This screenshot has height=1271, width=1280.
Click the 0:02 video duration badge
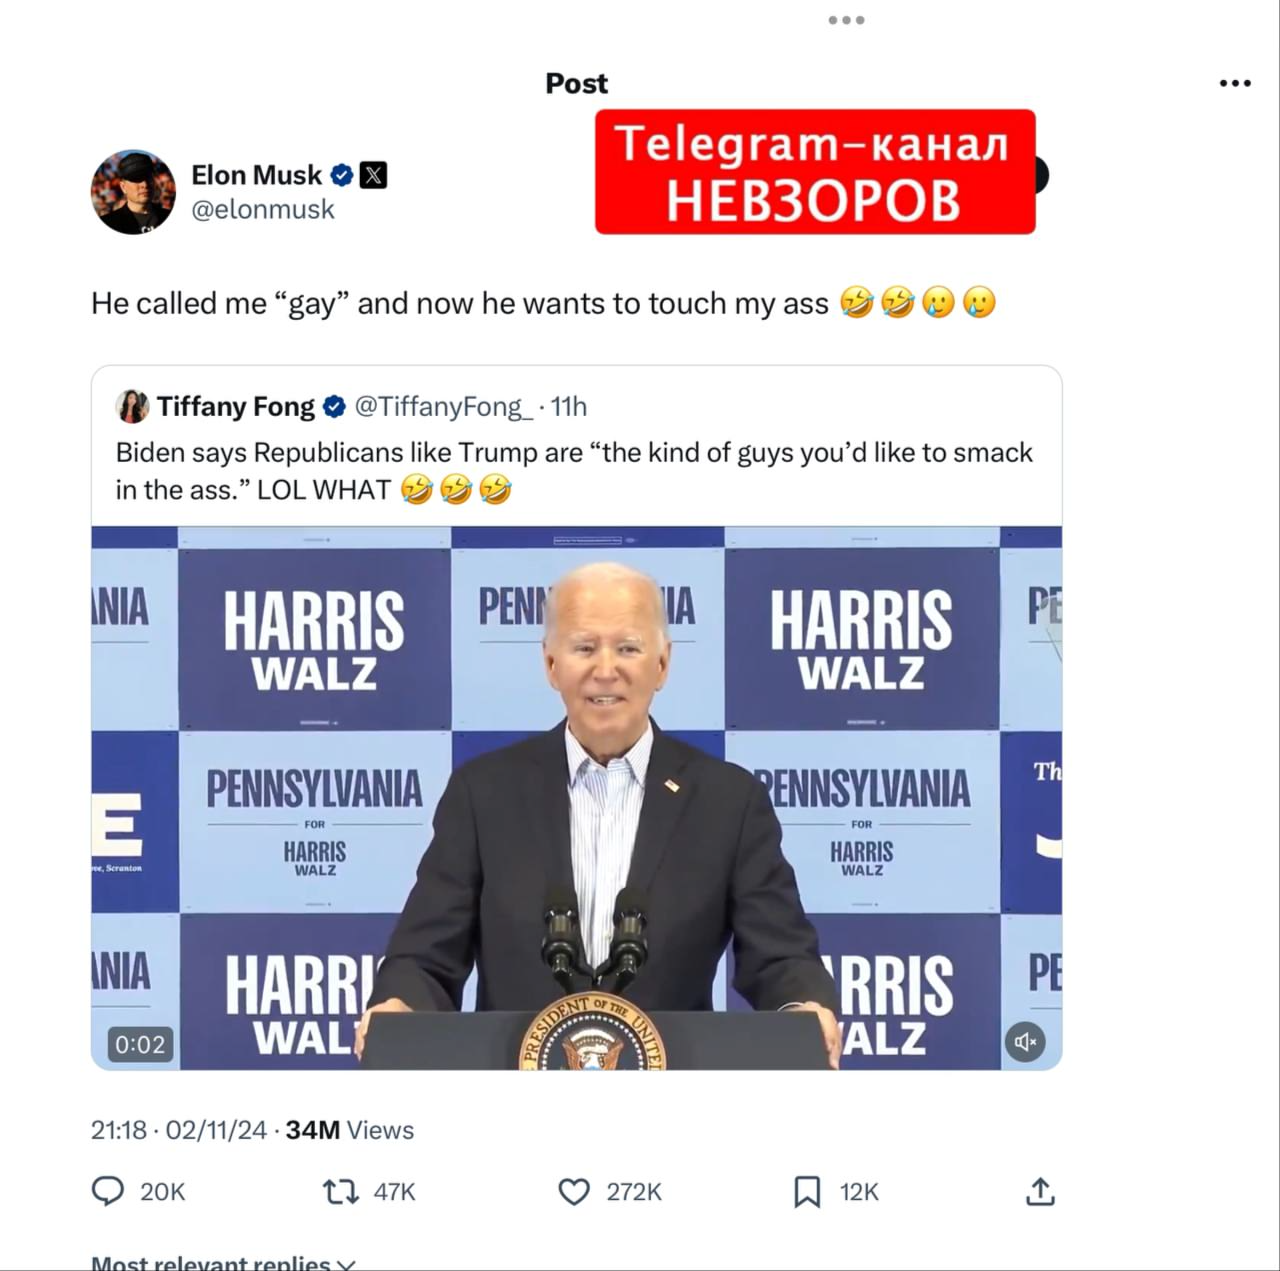140,1044
